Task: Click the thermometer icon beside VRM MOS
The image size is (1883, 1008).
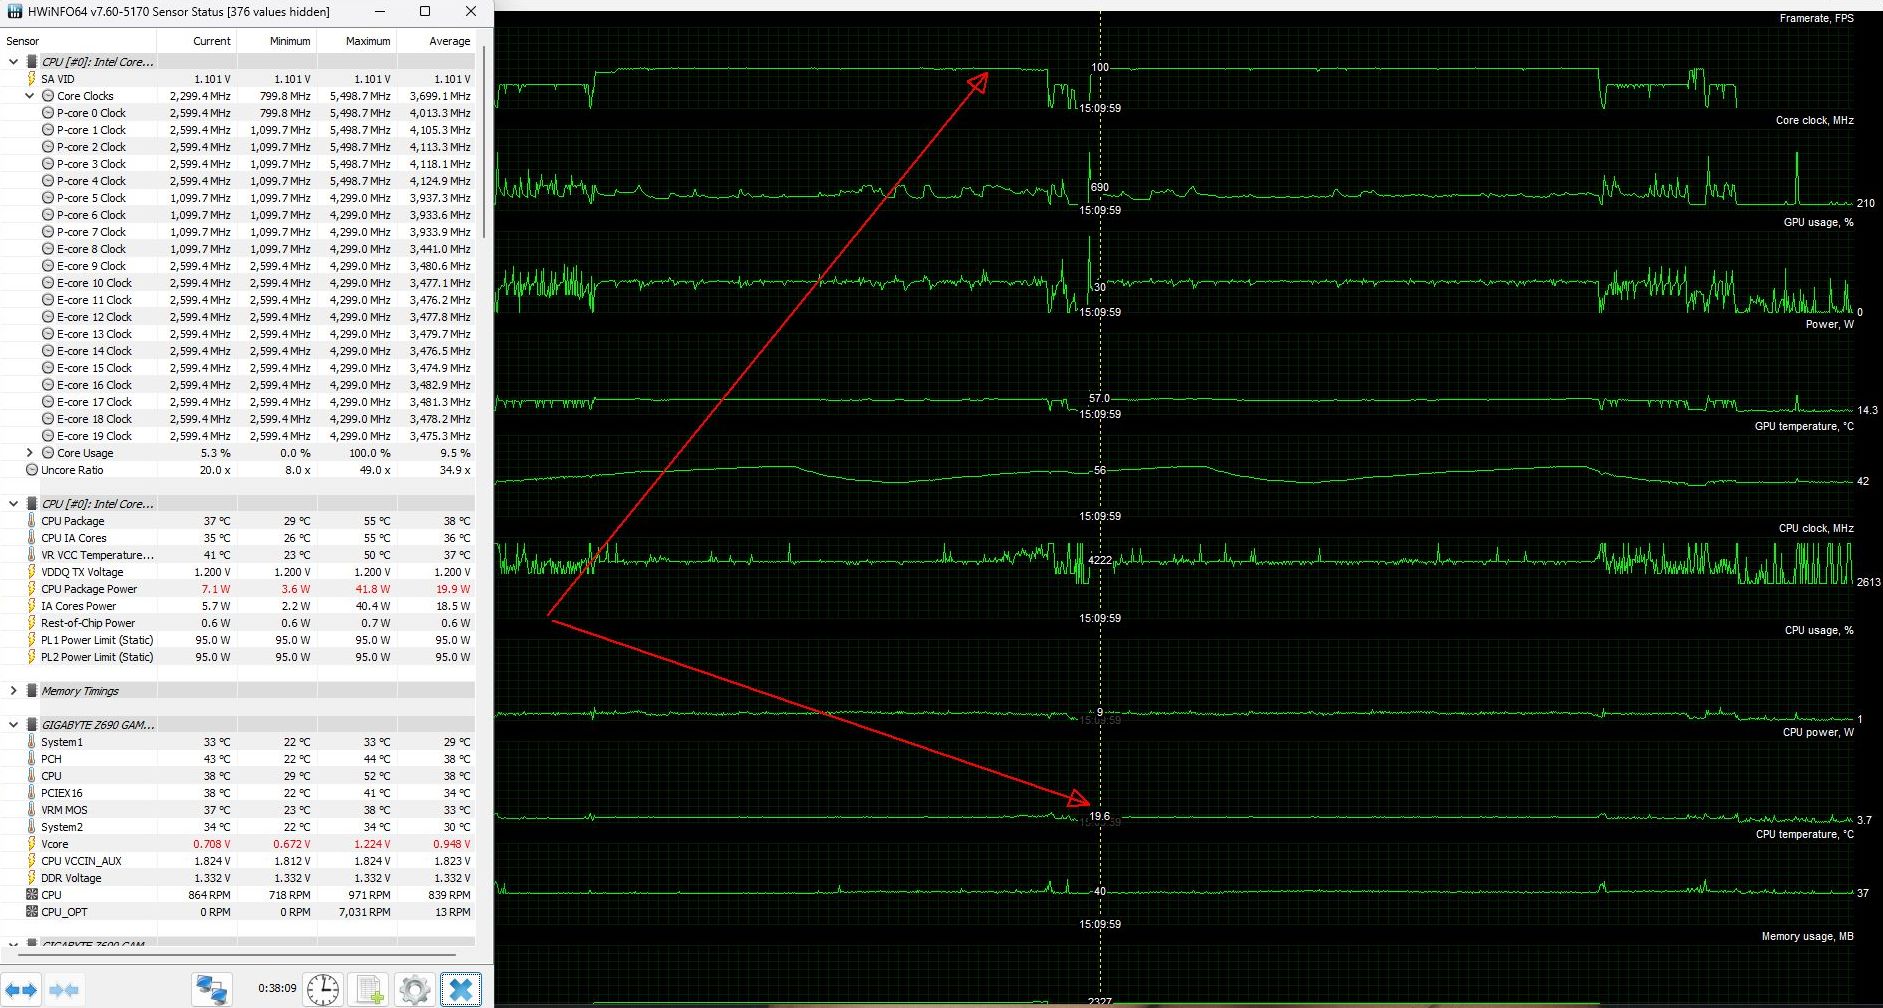Action: coord(32,810)
